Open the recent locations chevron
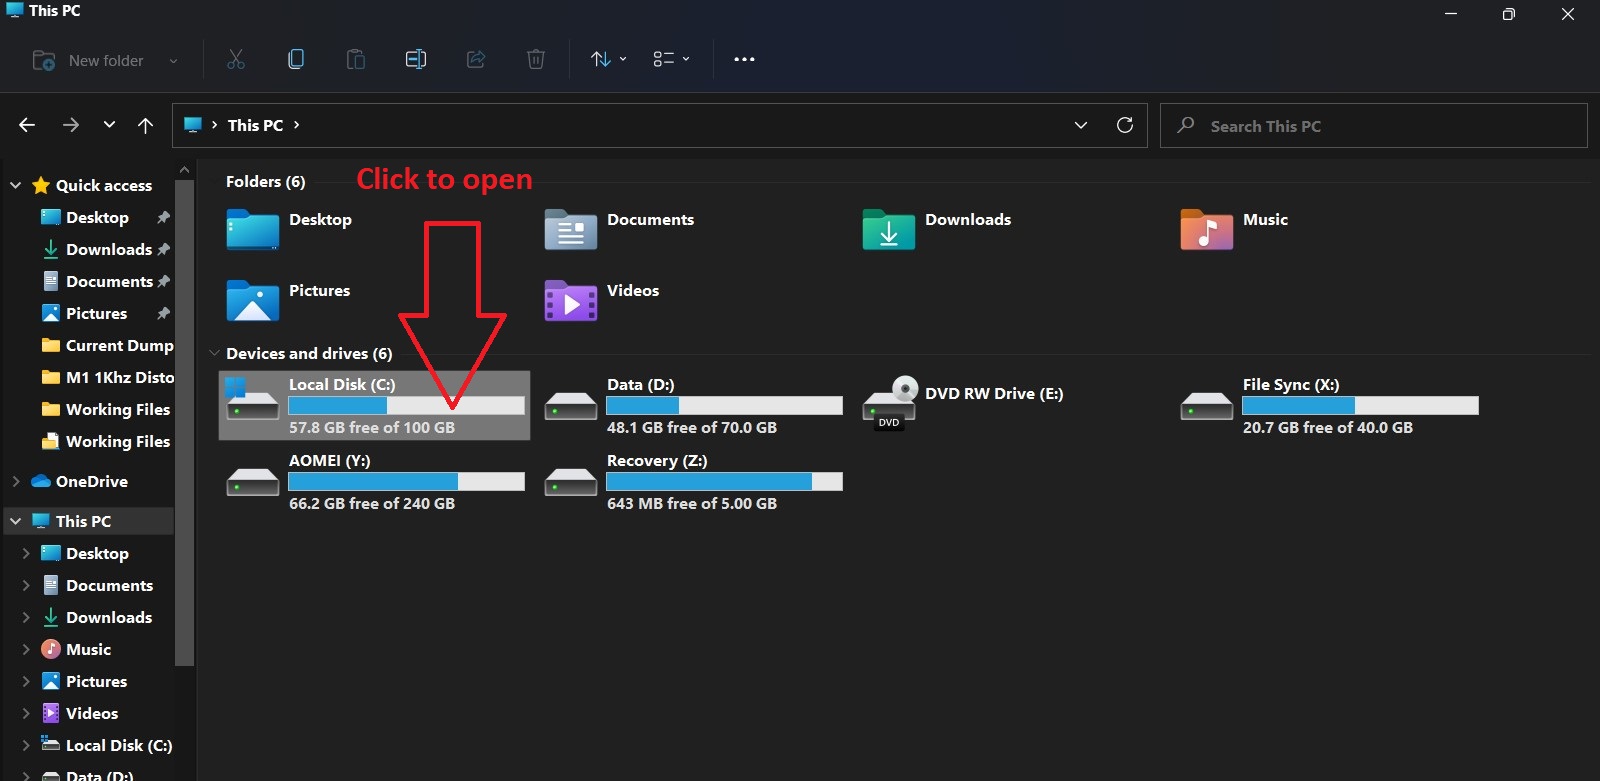Image resolution: width=1600 pixels, height=781 pixels. (109, 125)
